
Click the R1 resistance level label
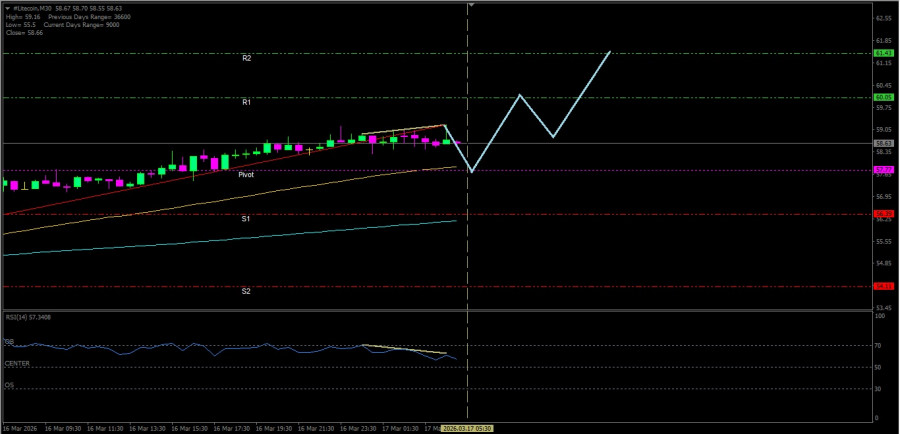[x=246, y=102]
